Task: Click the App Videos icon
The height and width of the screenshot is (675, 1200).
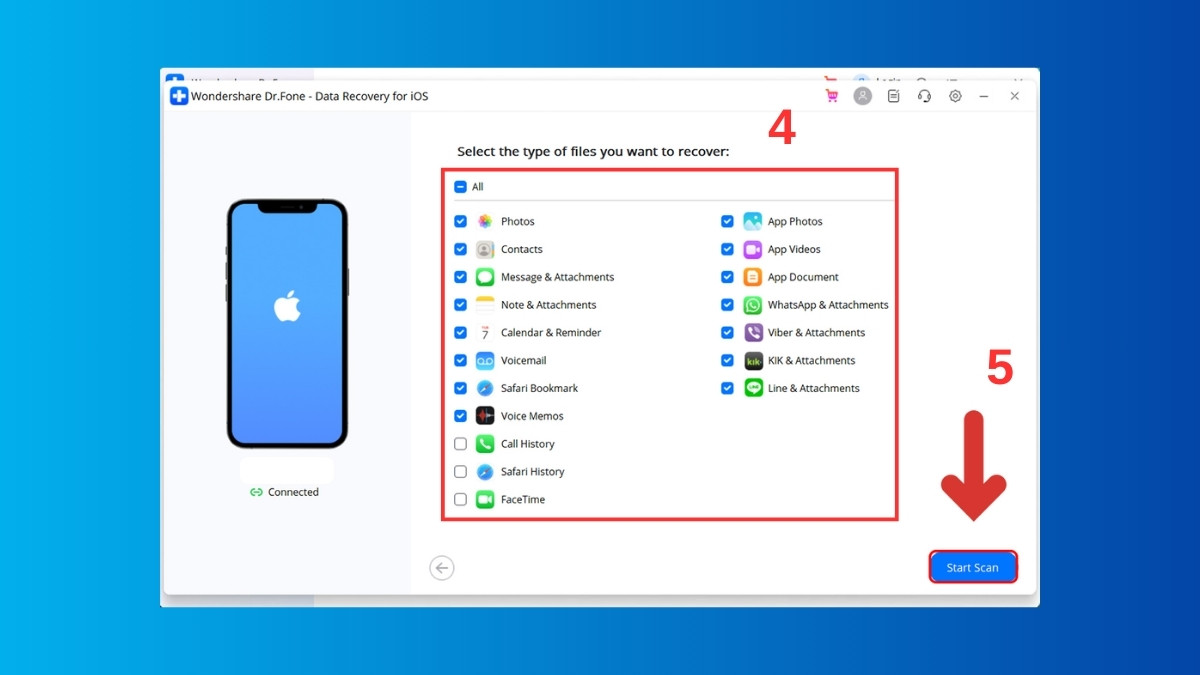Action: click(x=753, y=249)
